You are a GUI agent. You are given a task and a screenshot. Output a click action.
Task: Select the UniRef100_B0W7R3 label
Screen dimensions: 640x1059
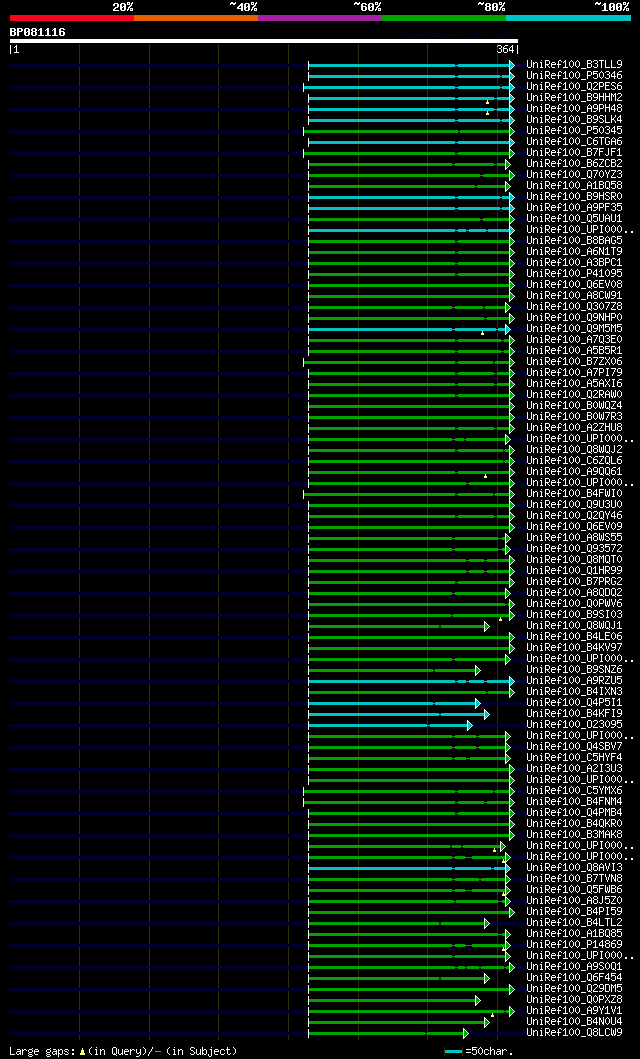(575, 417)
